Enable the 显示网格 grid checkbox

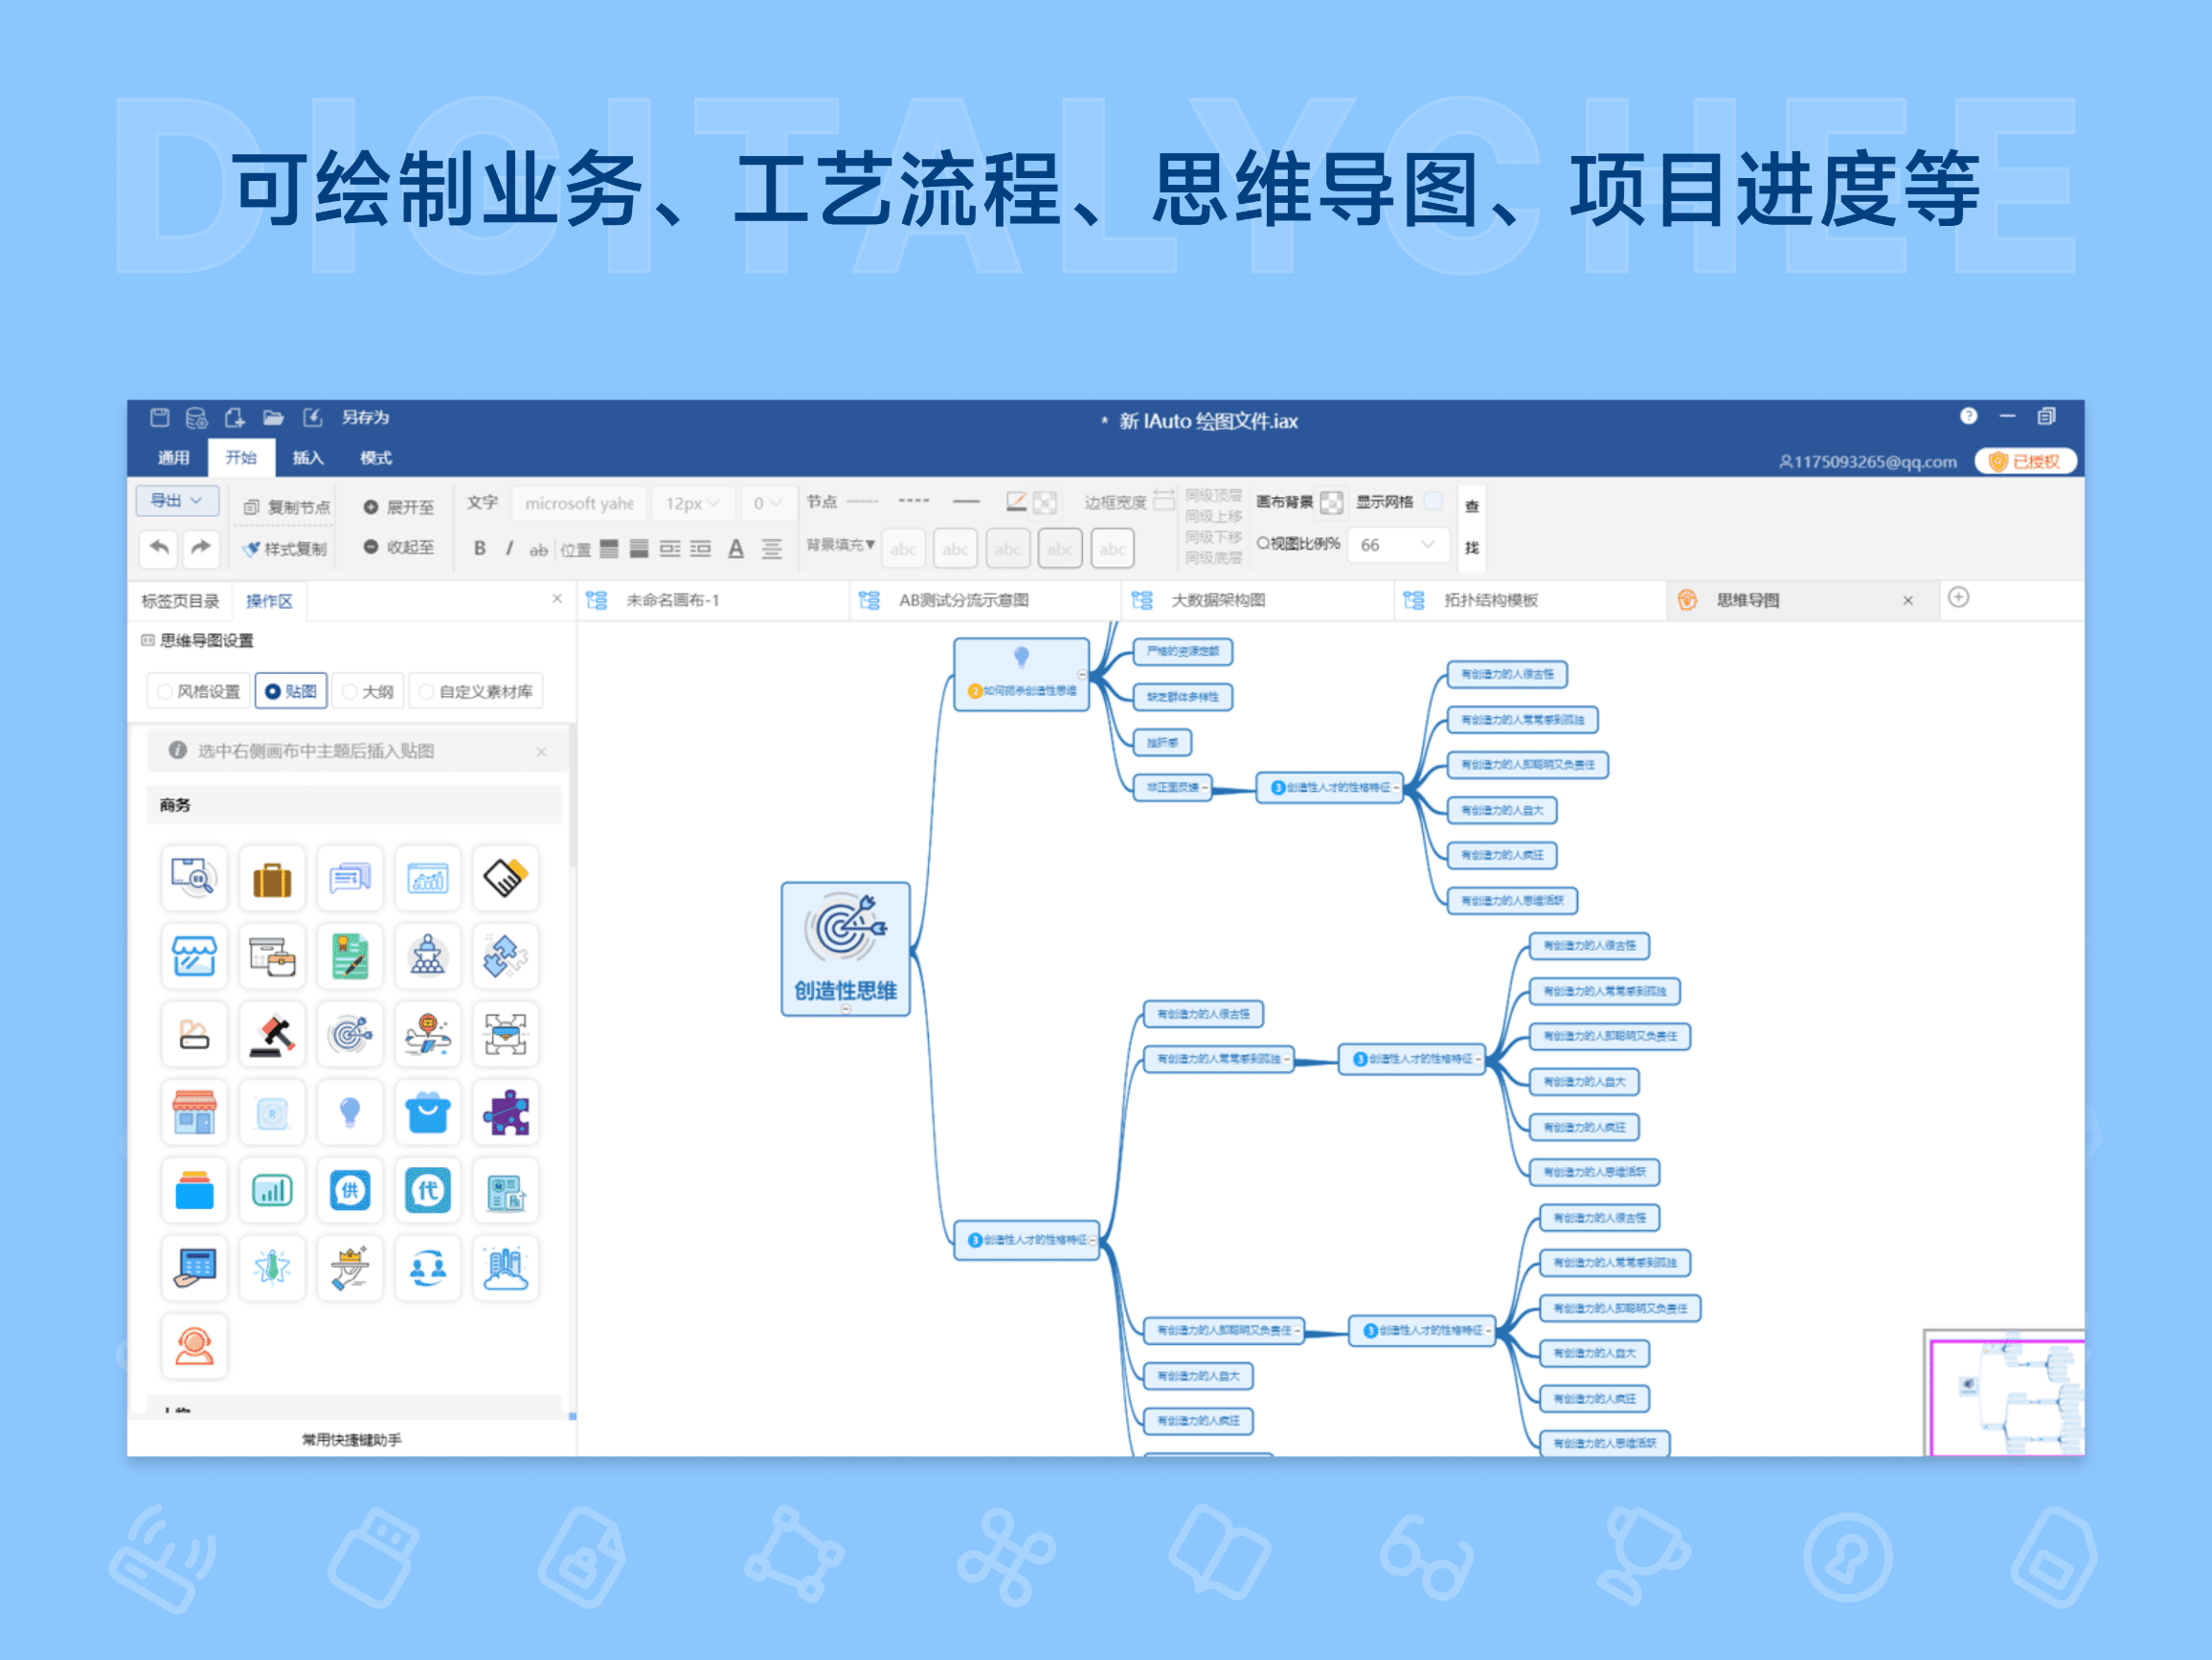[x=1434, y=502]
